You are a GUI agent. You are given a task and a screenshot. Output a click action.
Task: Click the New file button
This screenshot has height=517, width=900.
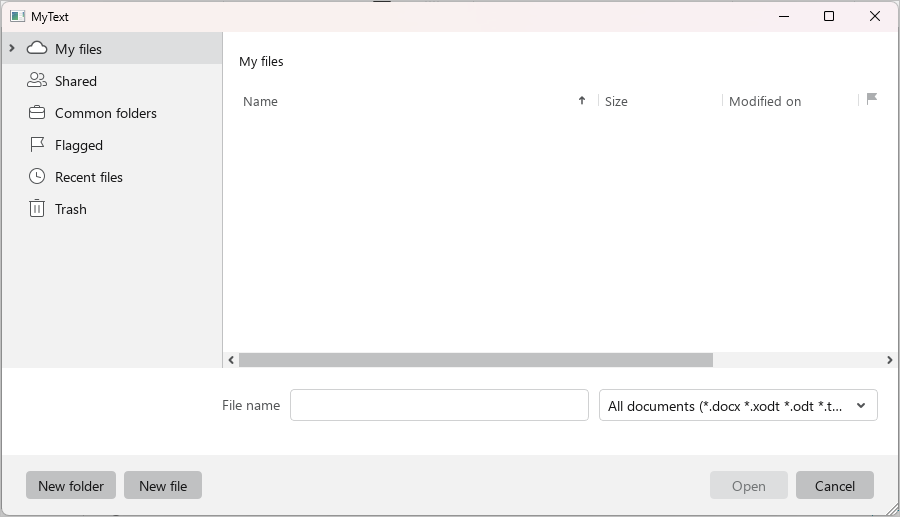pyautogui.click(x=163, y=485)
